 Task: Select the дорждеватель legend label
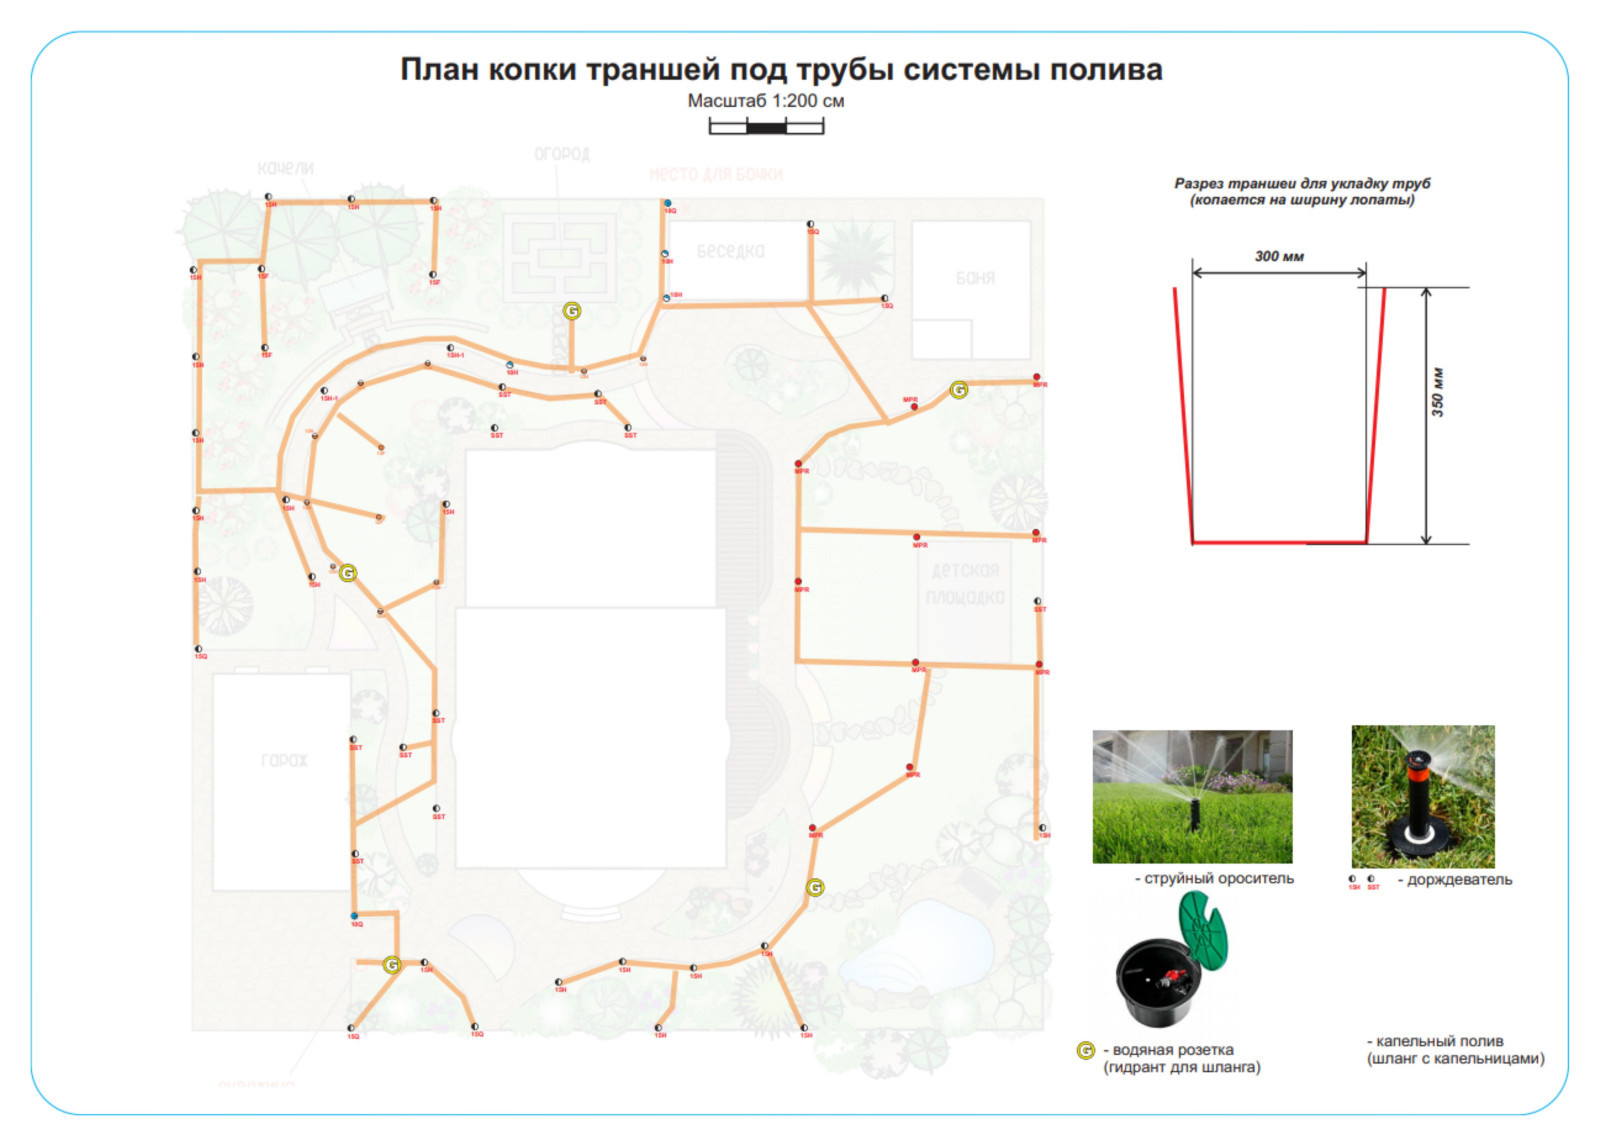[1457, 880]
